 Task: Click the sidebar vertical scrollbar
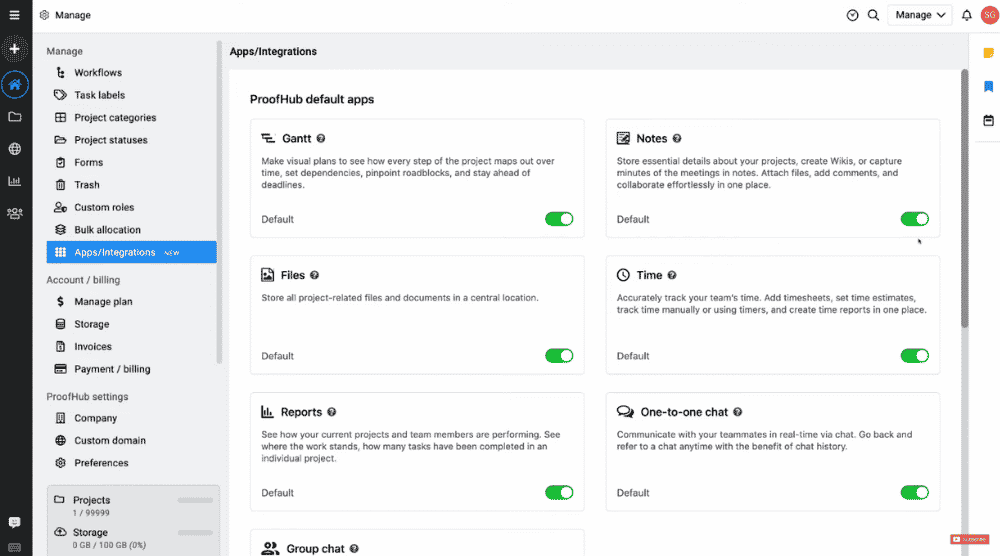pyautogui.click(x=219, y=203)
